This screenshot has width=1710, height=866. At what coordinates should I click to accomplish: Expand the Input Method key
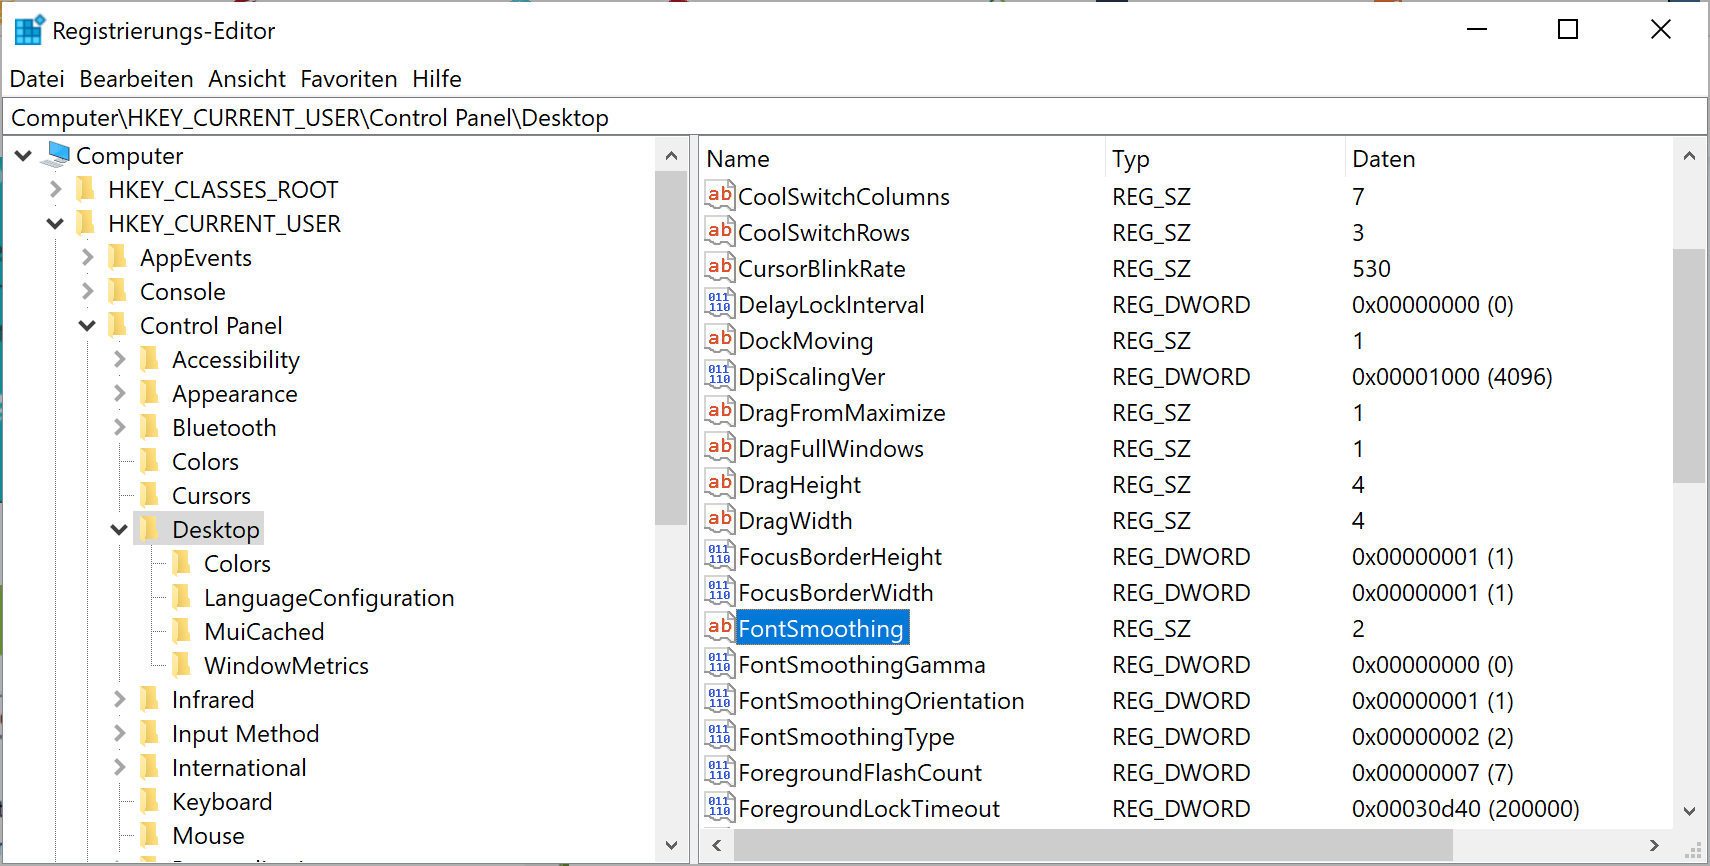(119, 733)
